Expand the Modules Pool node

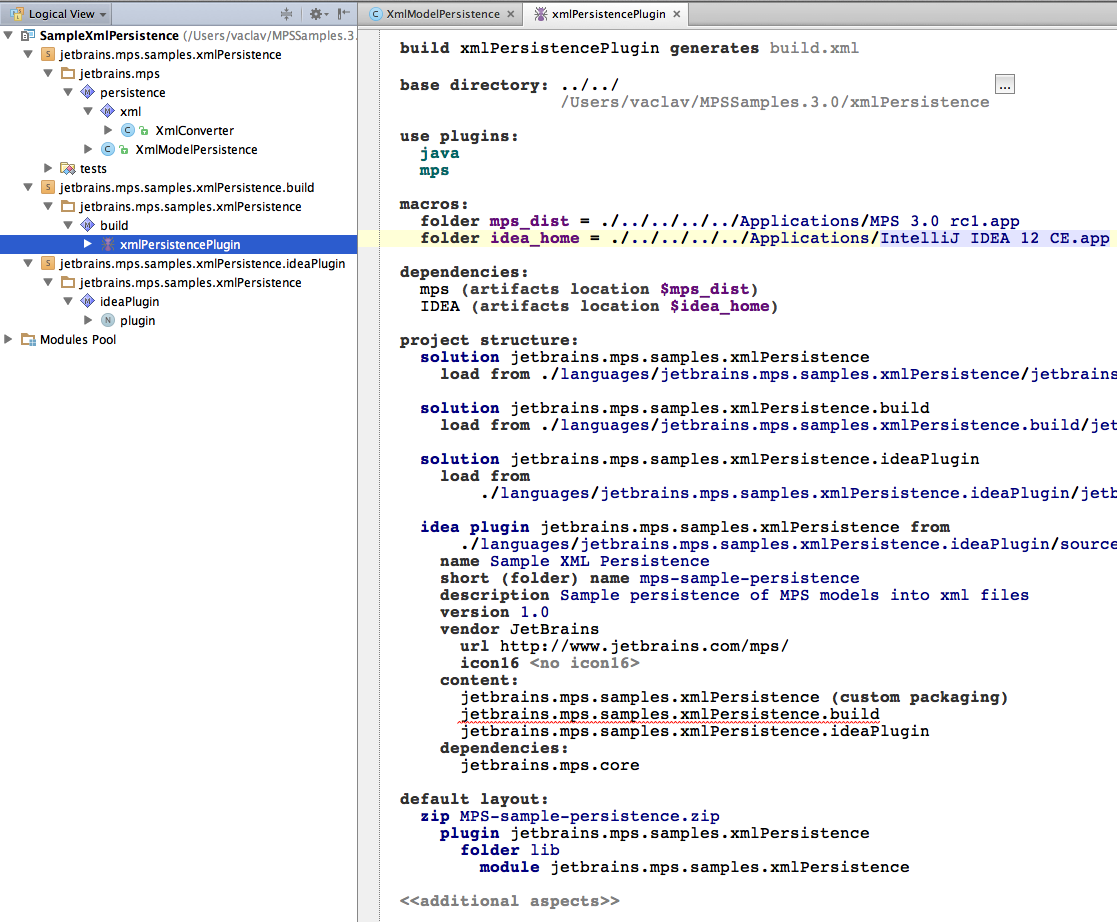tap(8, 339)
